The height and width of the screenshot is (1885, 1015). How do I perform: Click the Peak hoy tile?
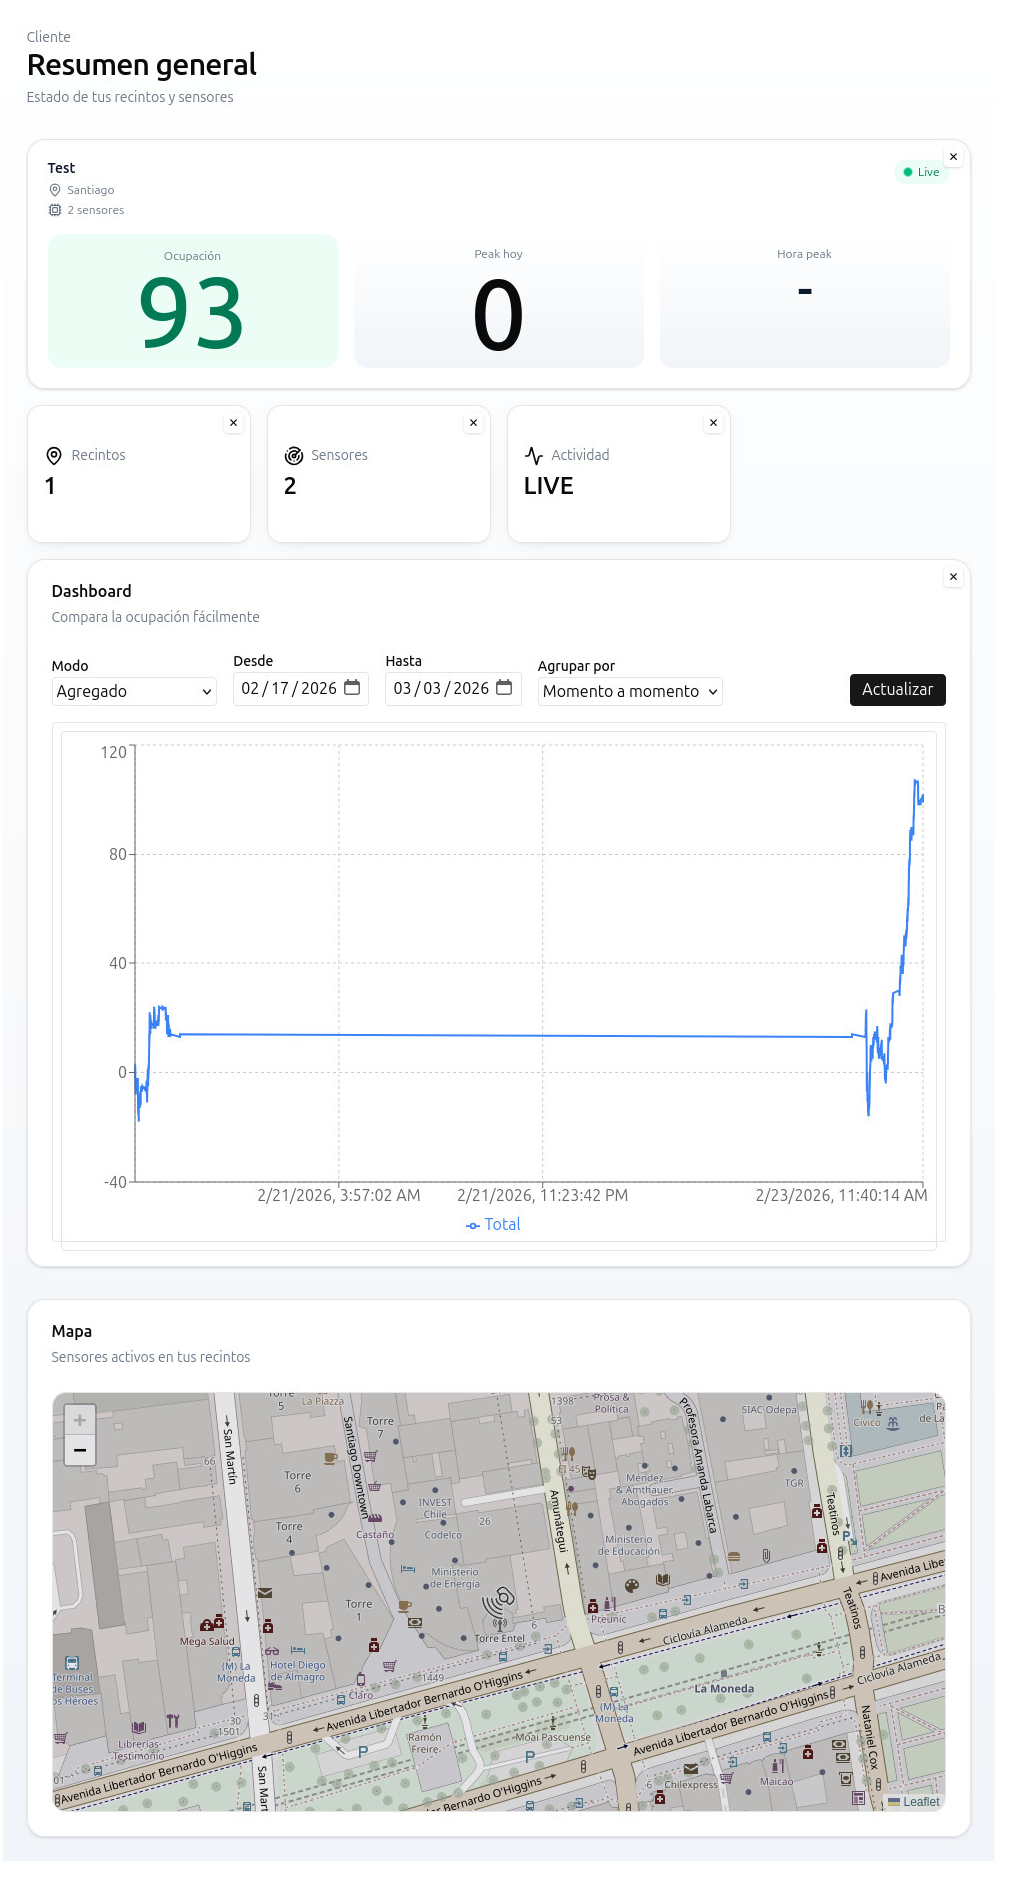click(x=498, y=301)
